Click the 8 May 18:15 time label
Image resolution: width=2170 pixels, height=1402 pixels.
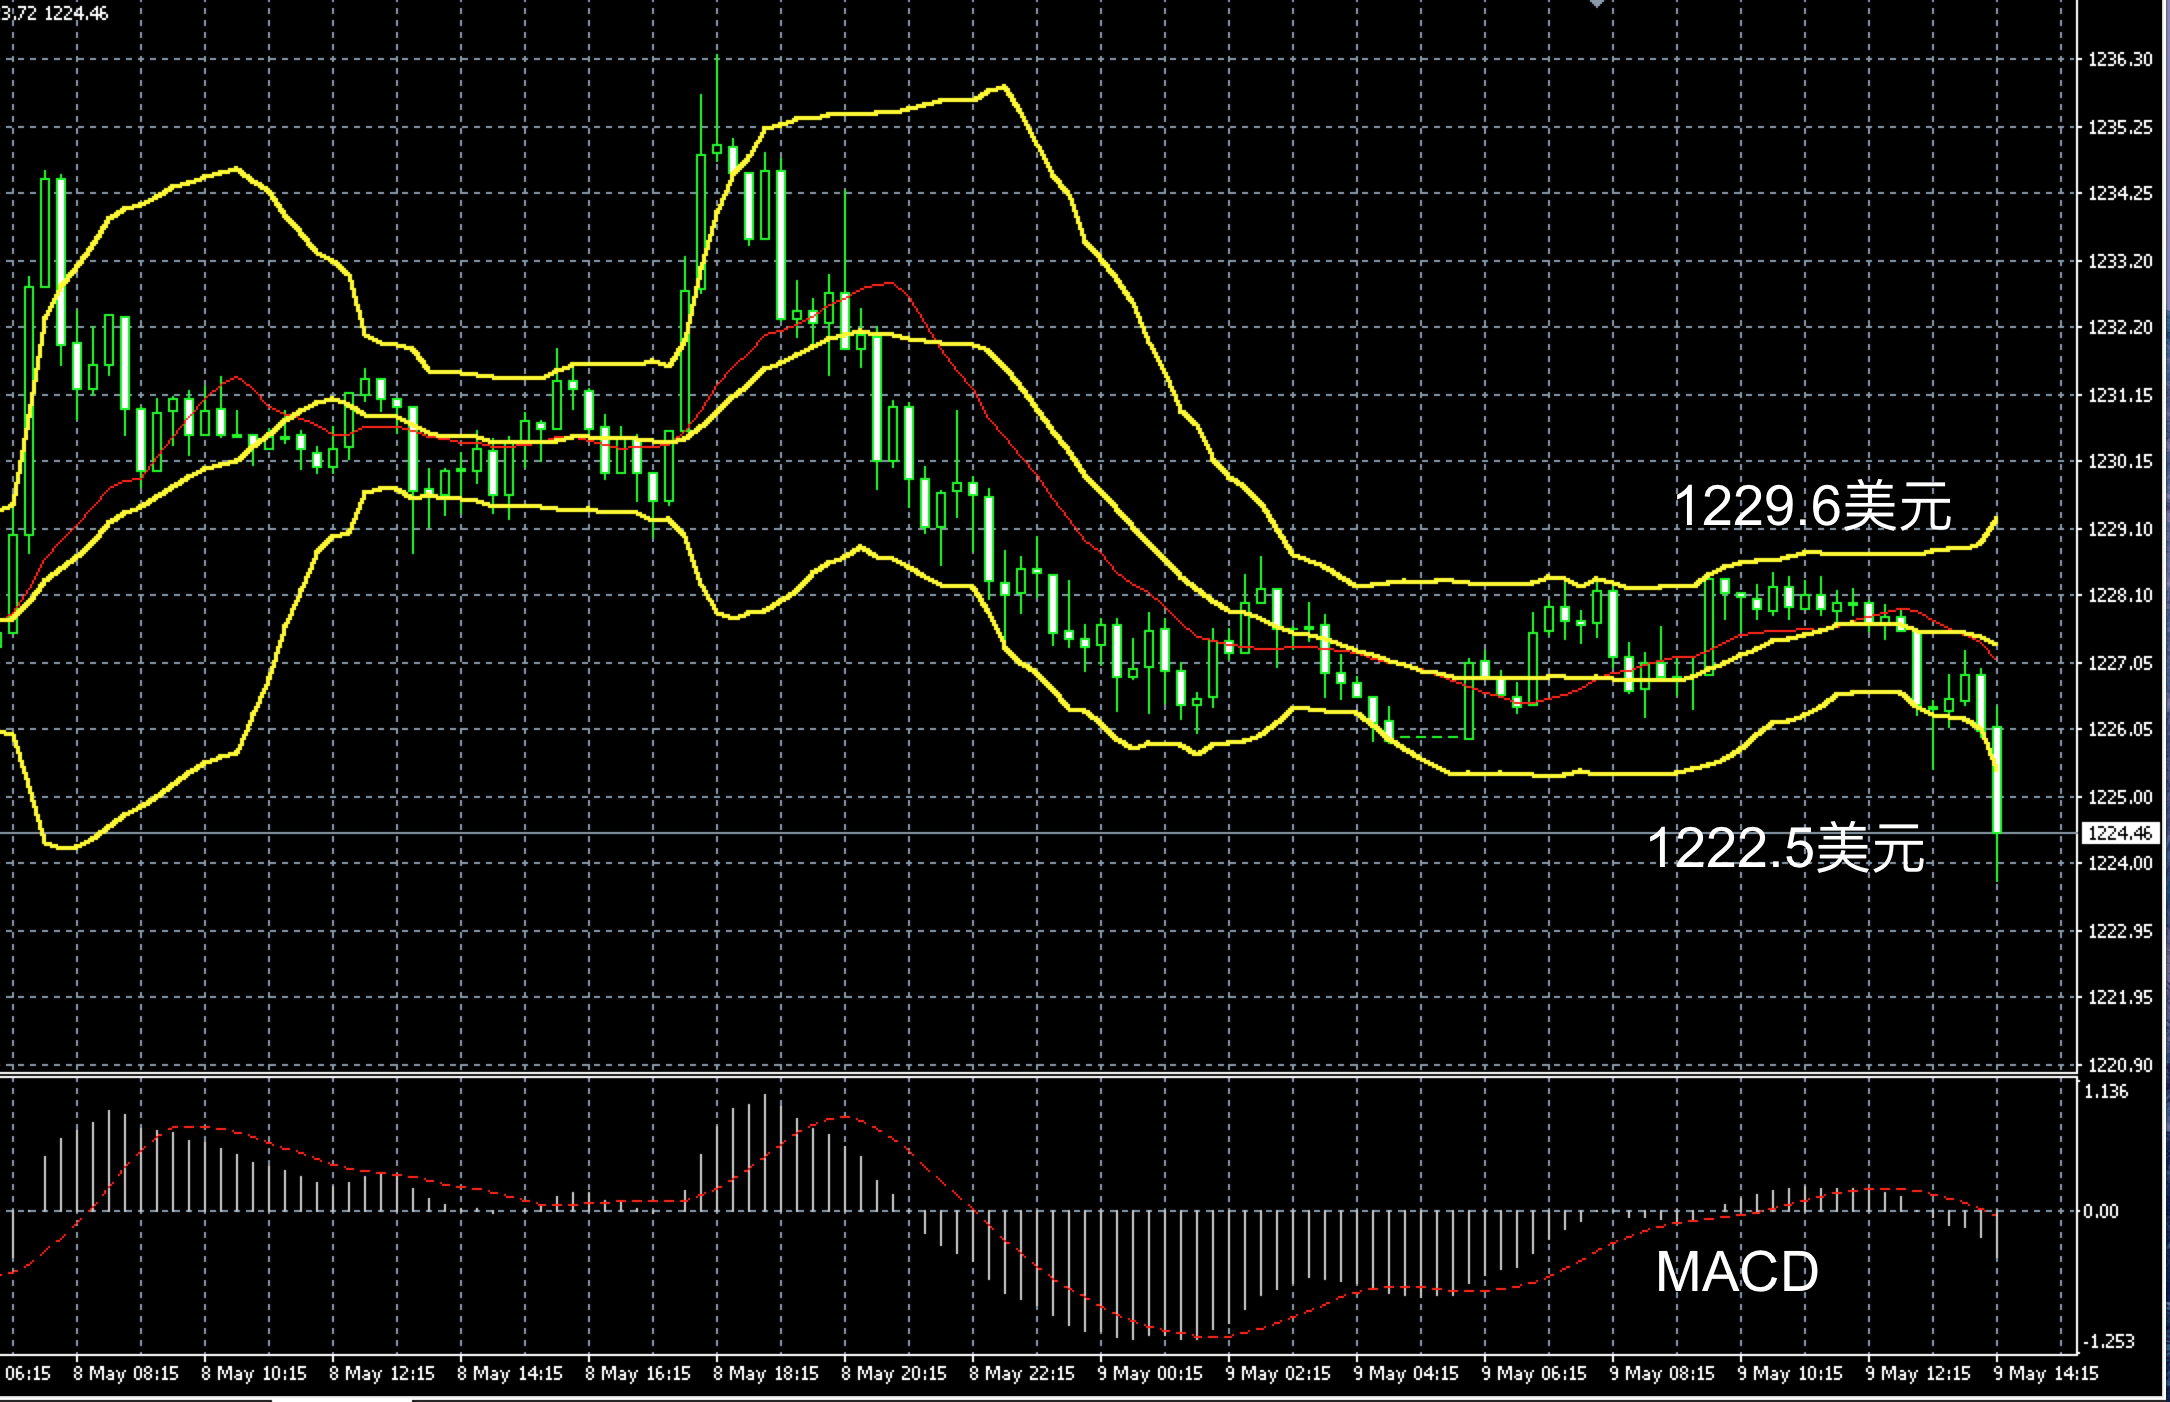(765, 1374)
